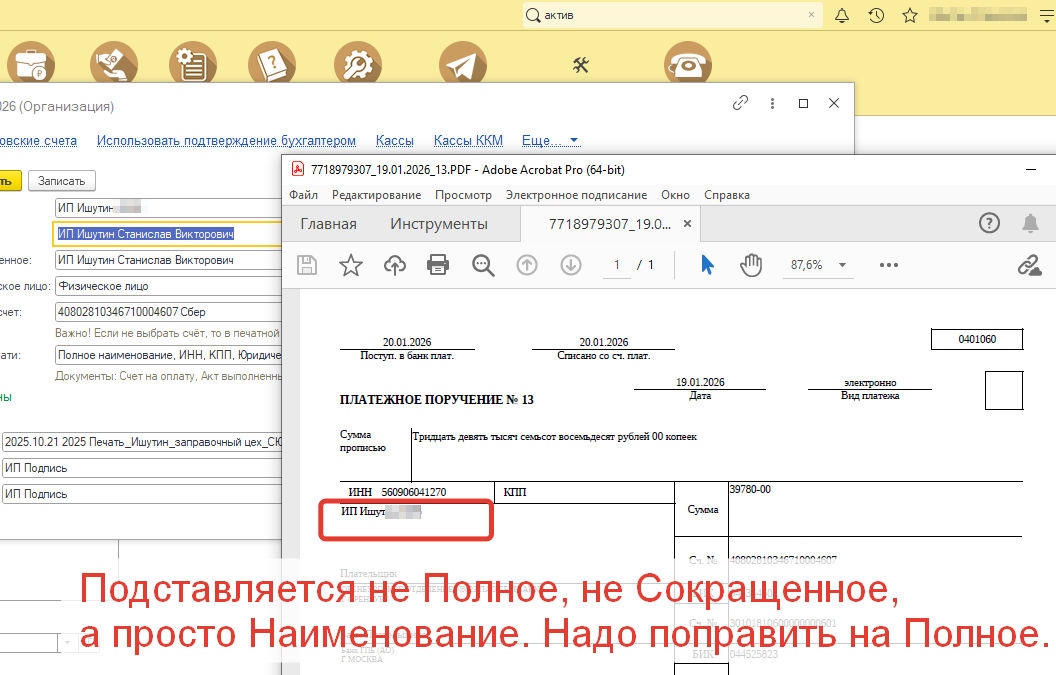Open the three-dots more tools menu in Acrobat

888,265
